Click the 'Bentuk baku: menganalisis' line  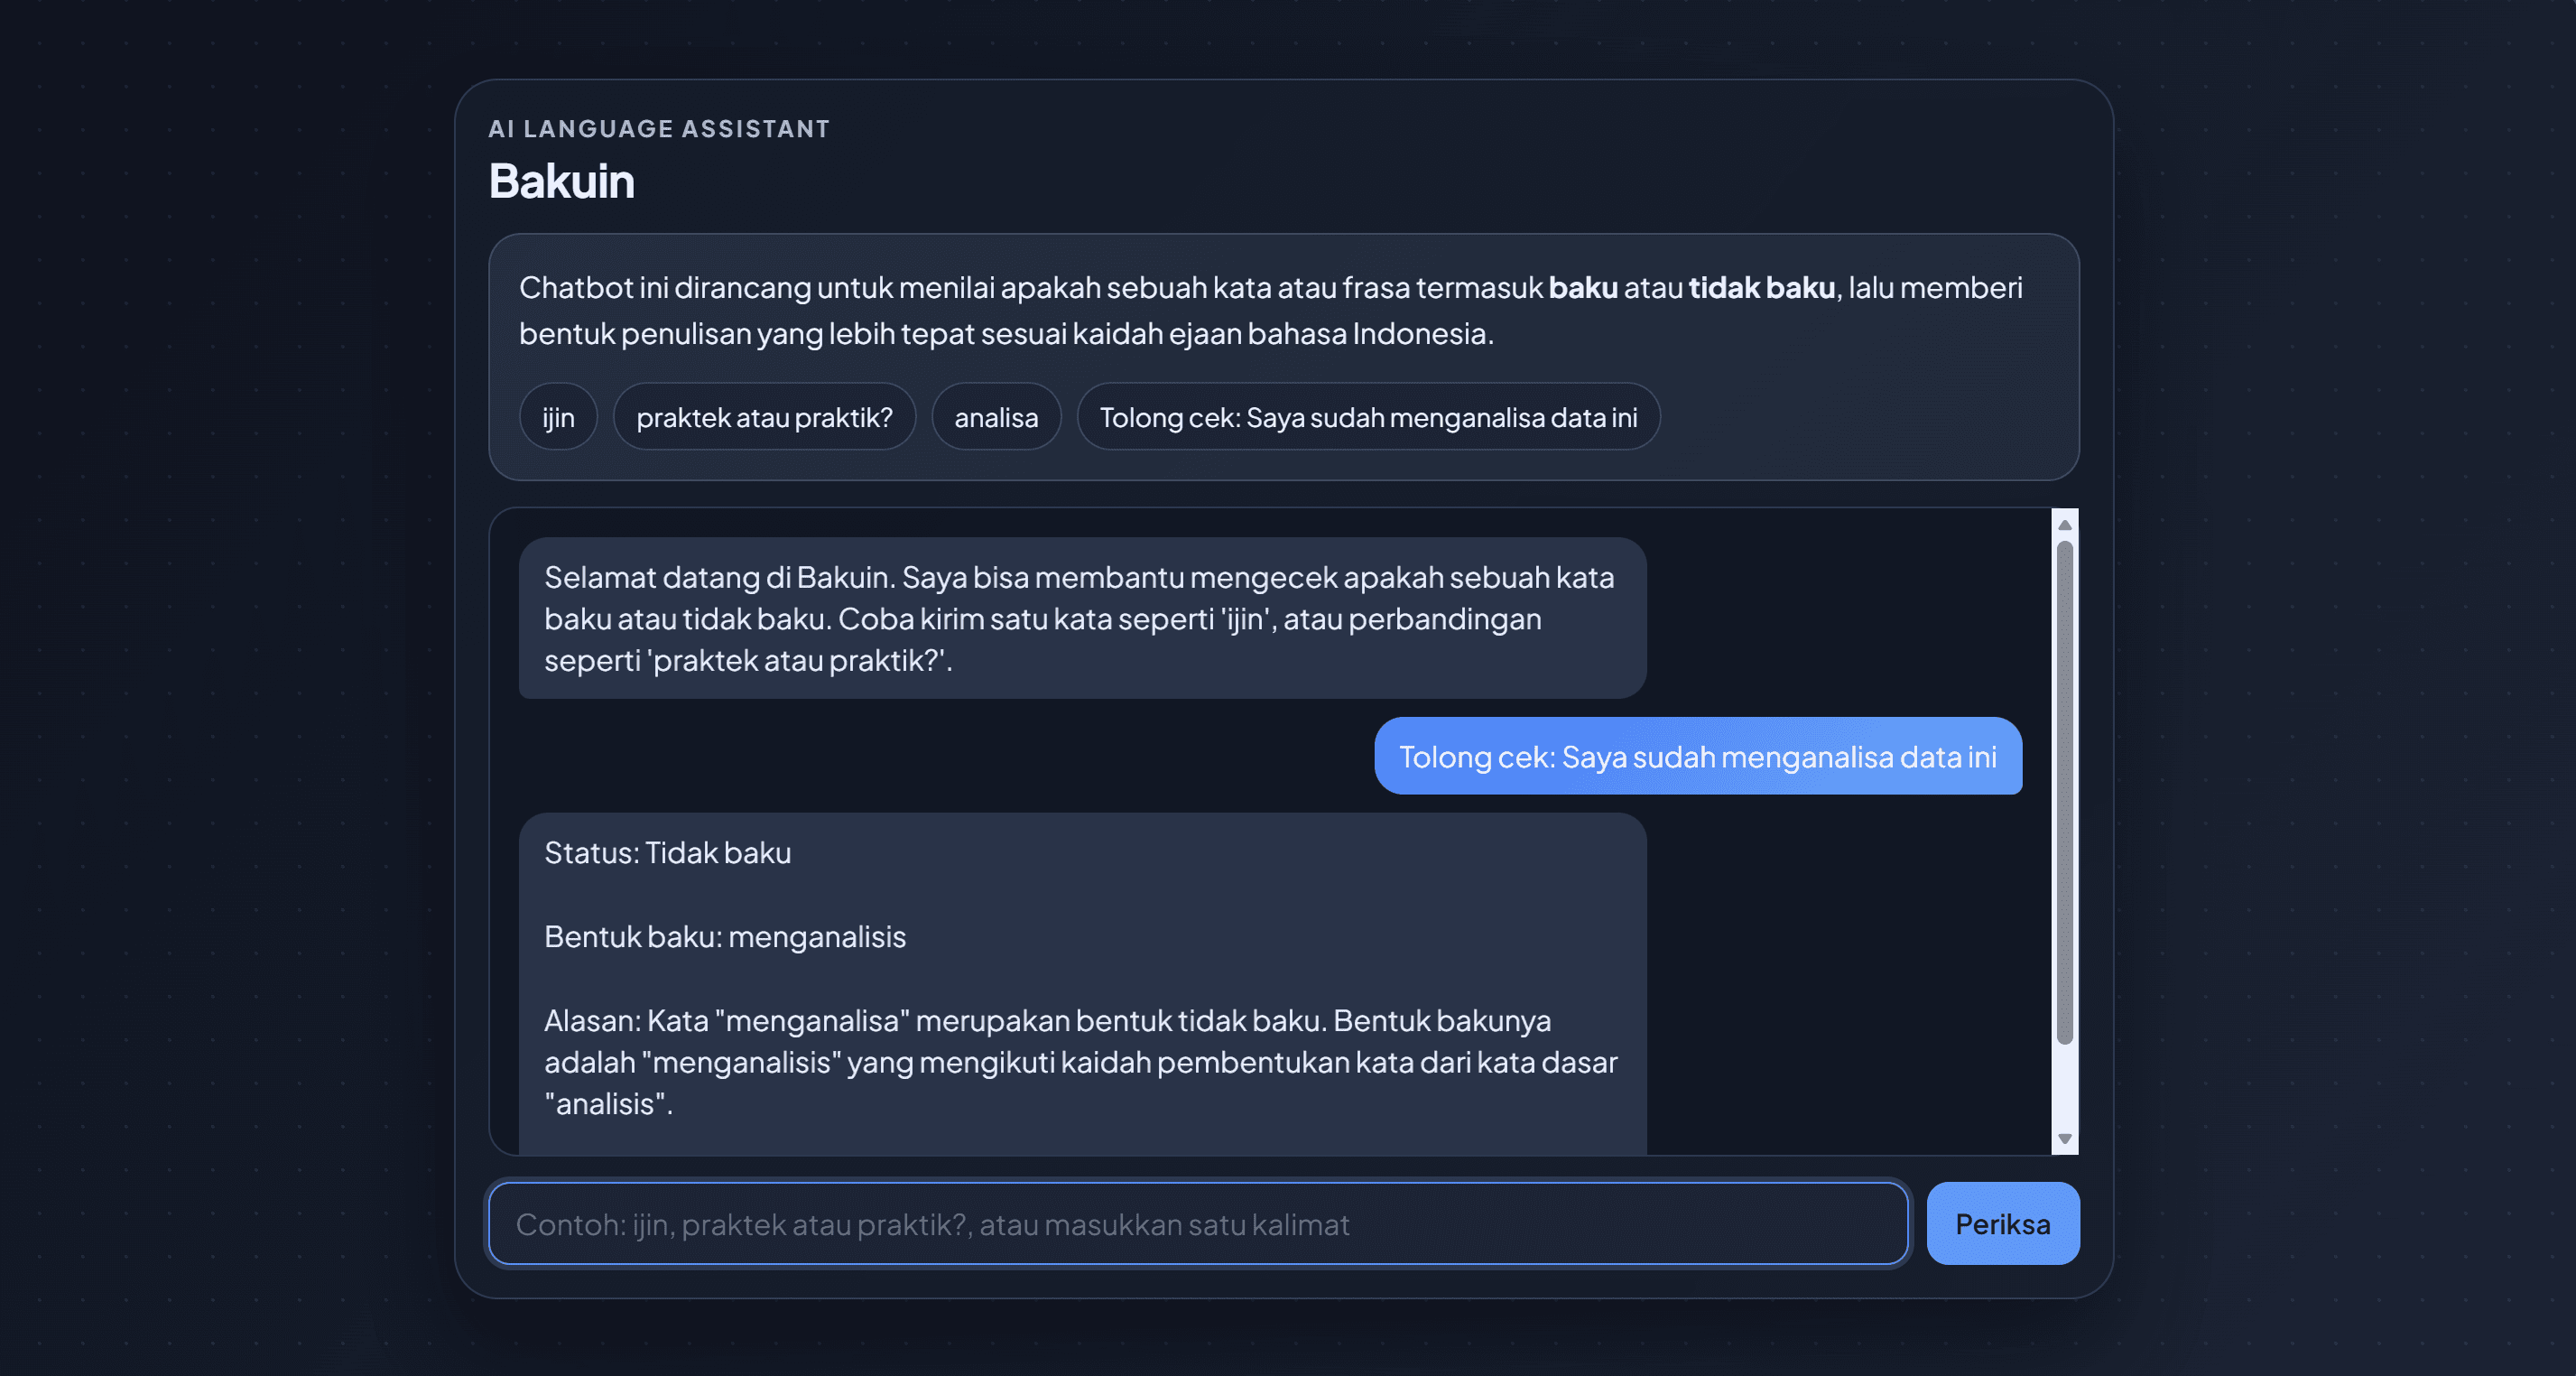click(x=725, y=936)
